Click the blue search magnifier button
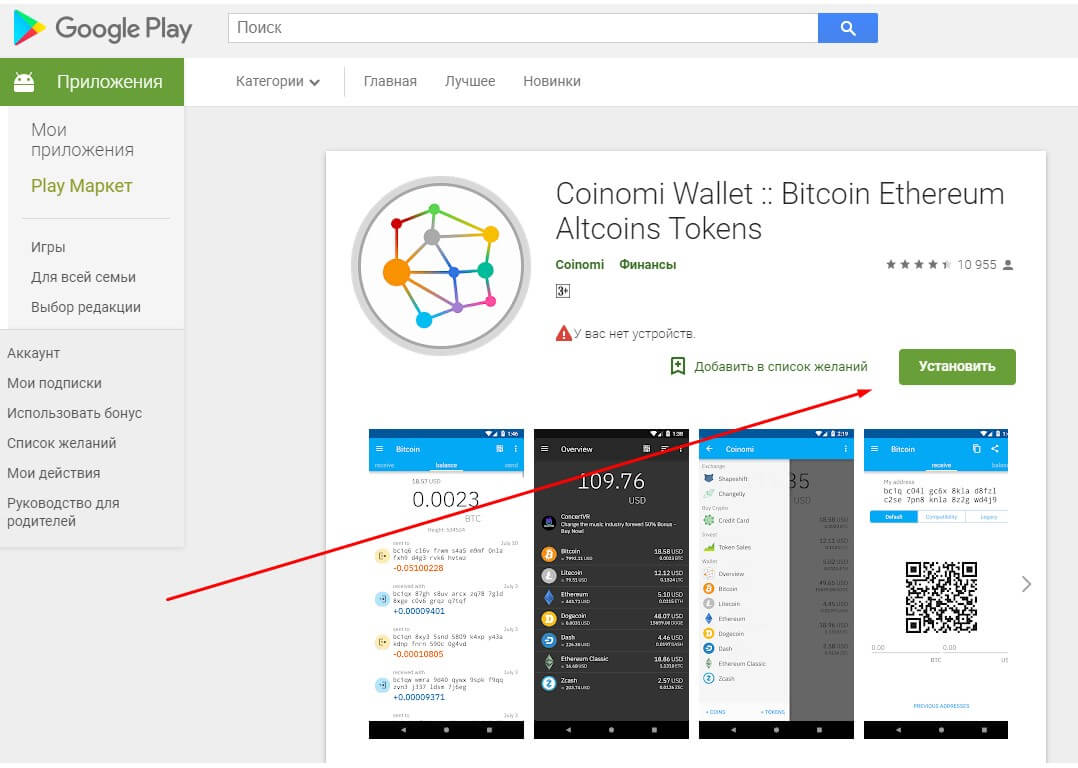Viewport: 1078px width, 768px height. click(x=848, y=28)
